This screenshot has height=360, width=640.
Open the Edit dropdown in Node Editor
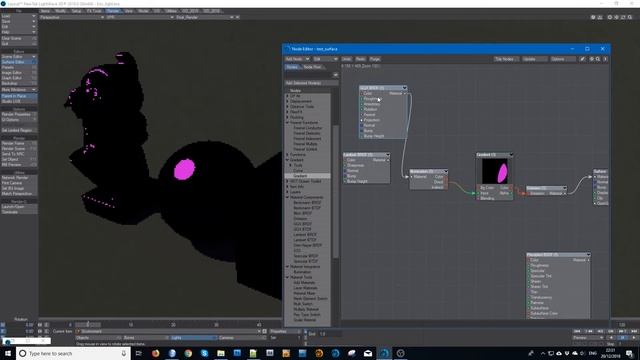pos(325,59)
